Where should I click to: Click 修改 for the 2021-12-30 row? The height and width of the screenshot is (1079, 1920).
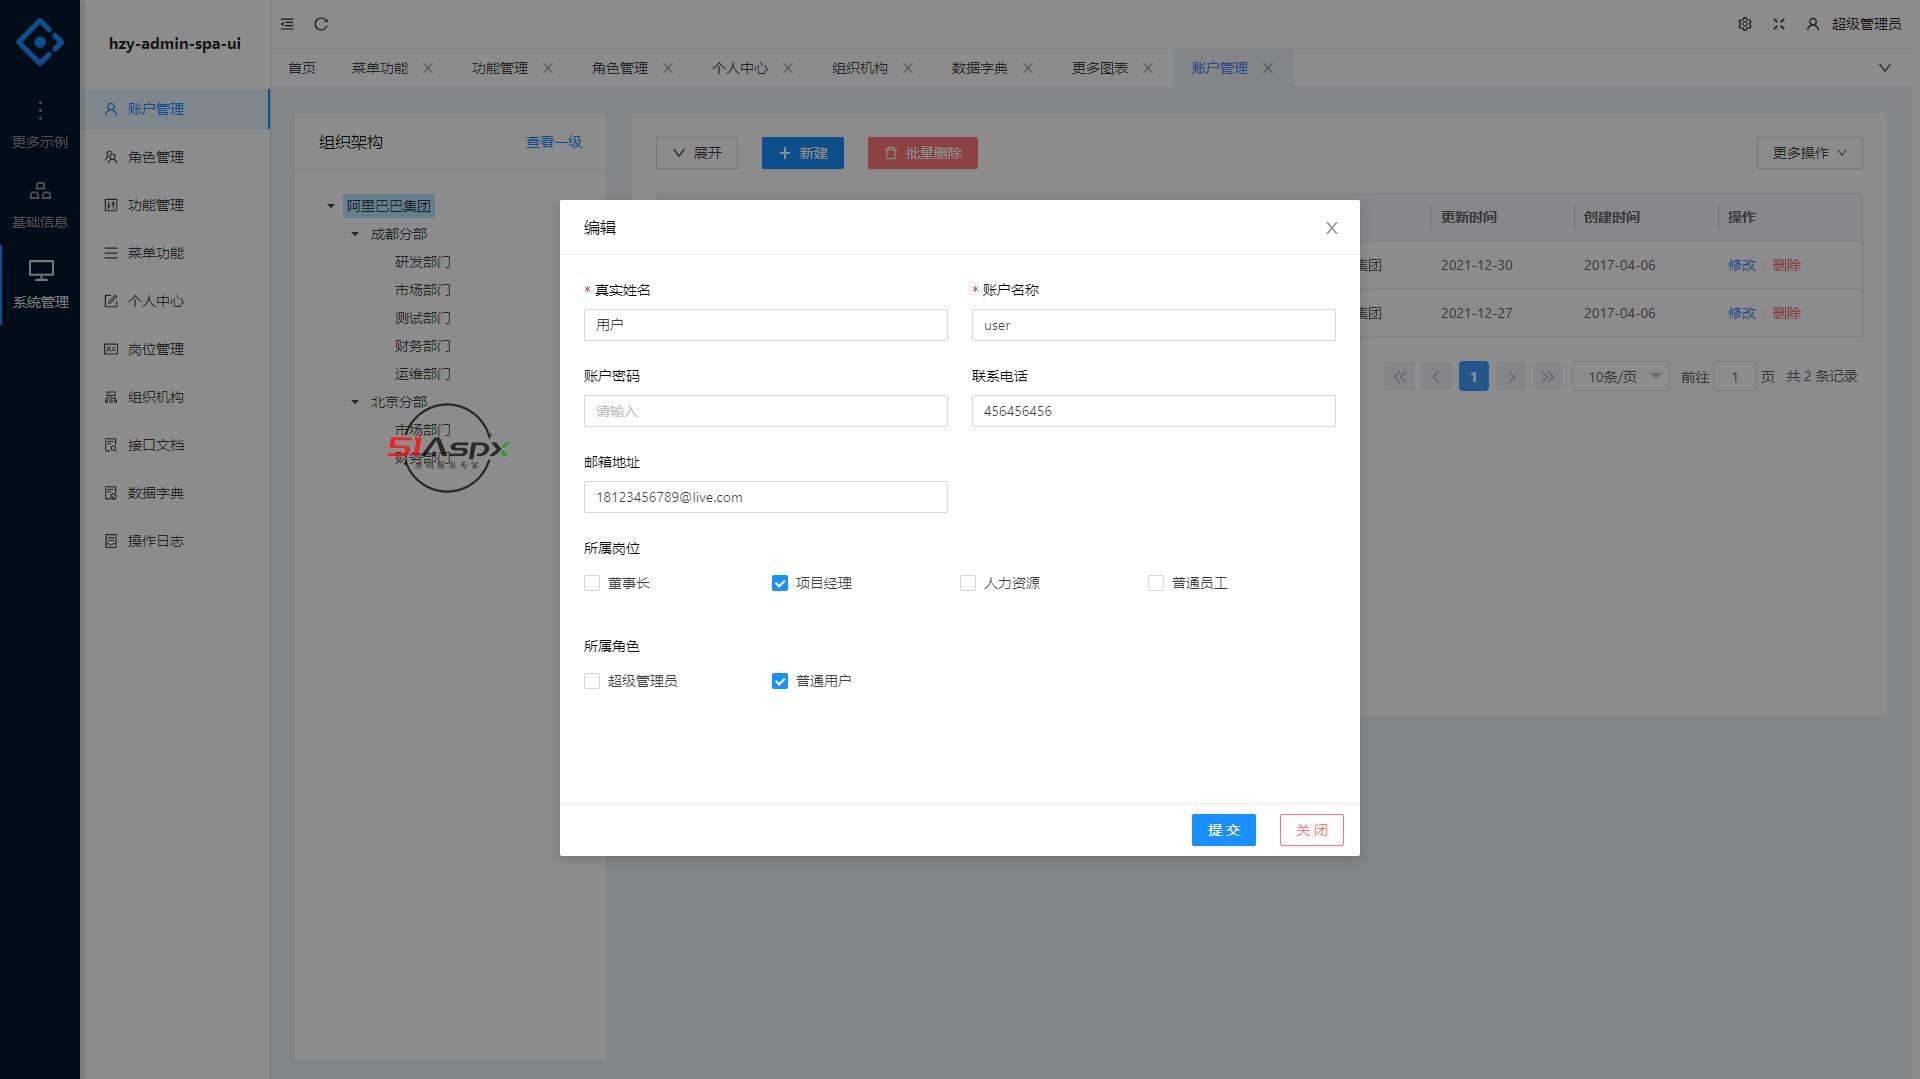click(1742, 265)
